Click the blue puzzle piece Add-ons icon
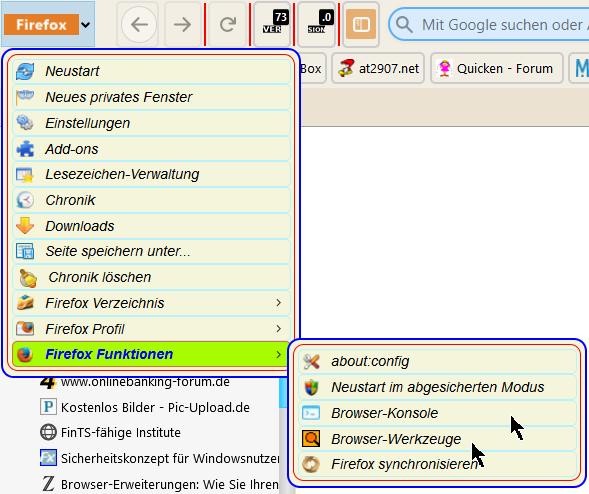The height and width of the screenshot is (494, 589). (x=25, y=149)
